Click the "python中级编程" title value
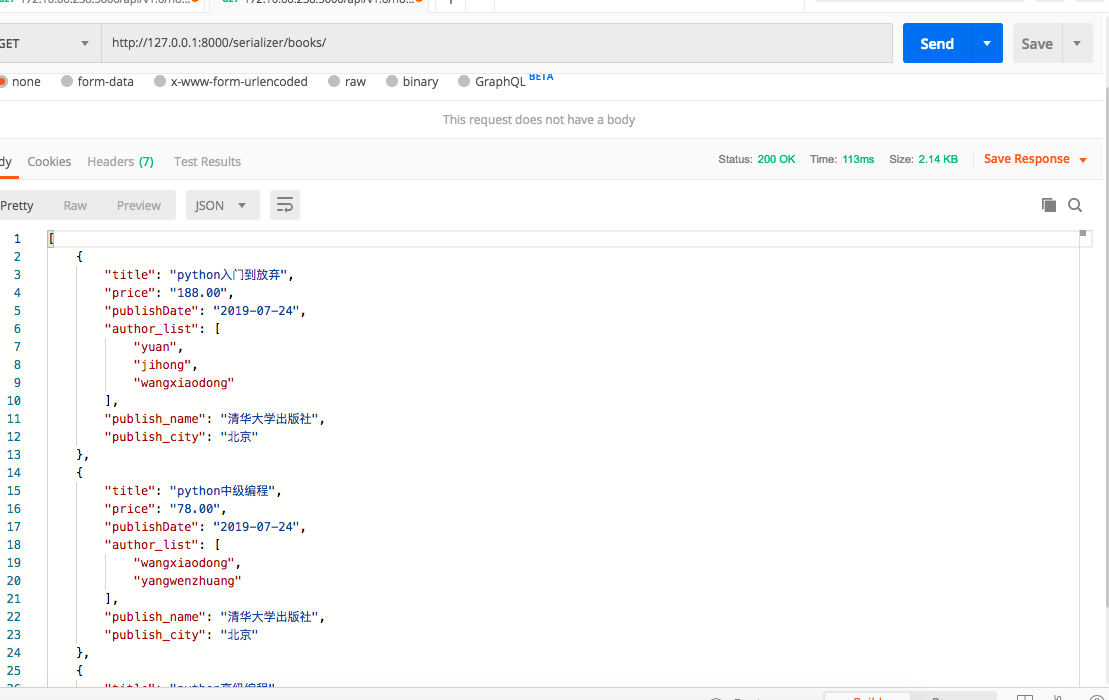This screenshot has width=1109, height=700. click(x=223, y=491)
